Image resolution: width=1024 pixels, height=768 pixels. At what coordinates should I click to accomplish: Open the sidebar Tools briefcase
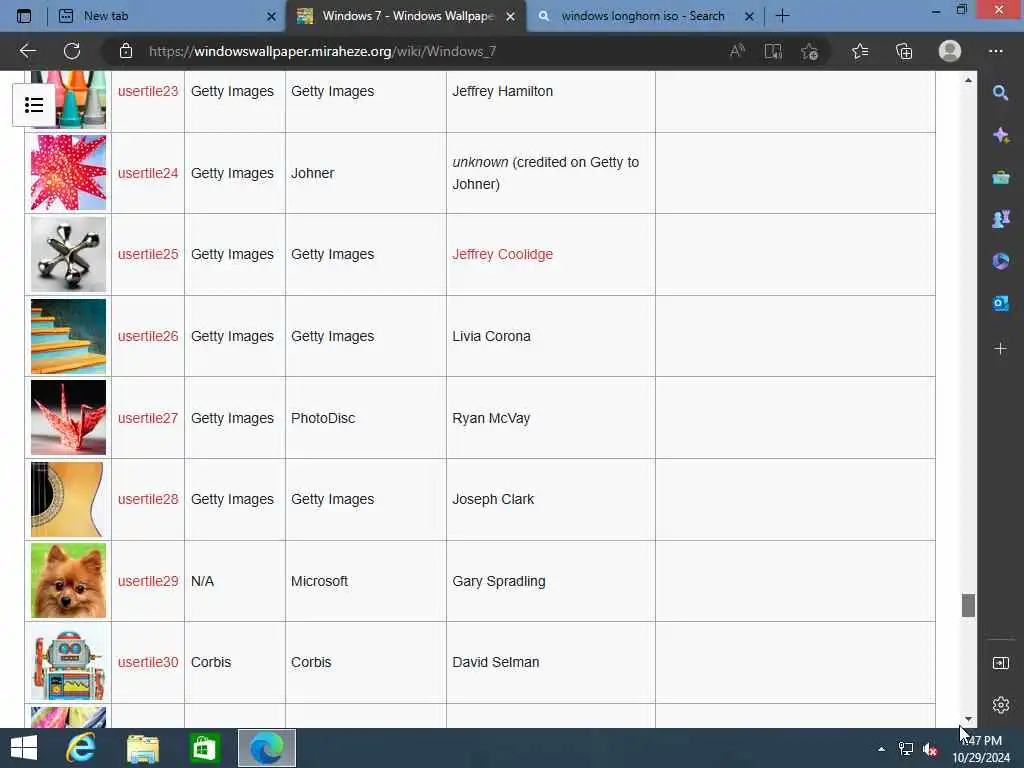pyautogui.click(x=1000, y=177)
